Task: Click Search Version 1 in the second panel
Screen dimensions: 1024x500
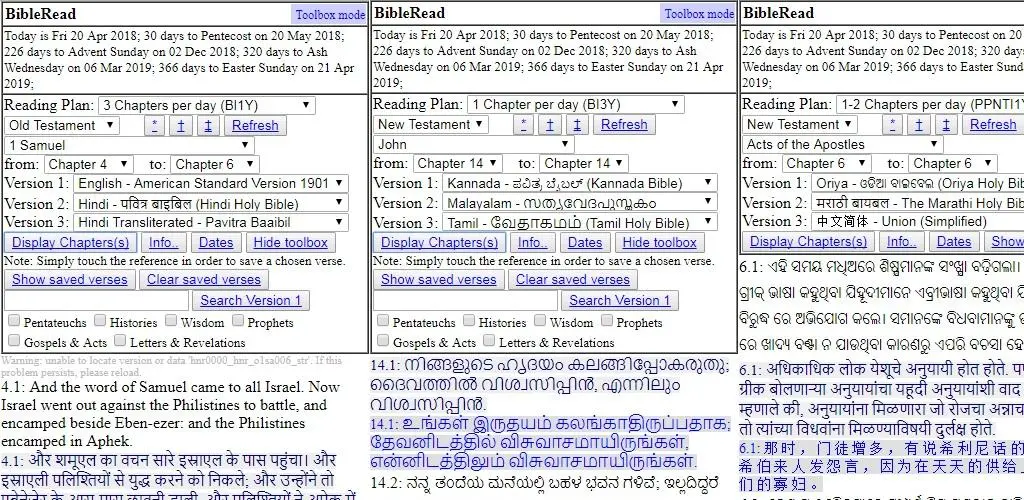Action: point(620,300)
